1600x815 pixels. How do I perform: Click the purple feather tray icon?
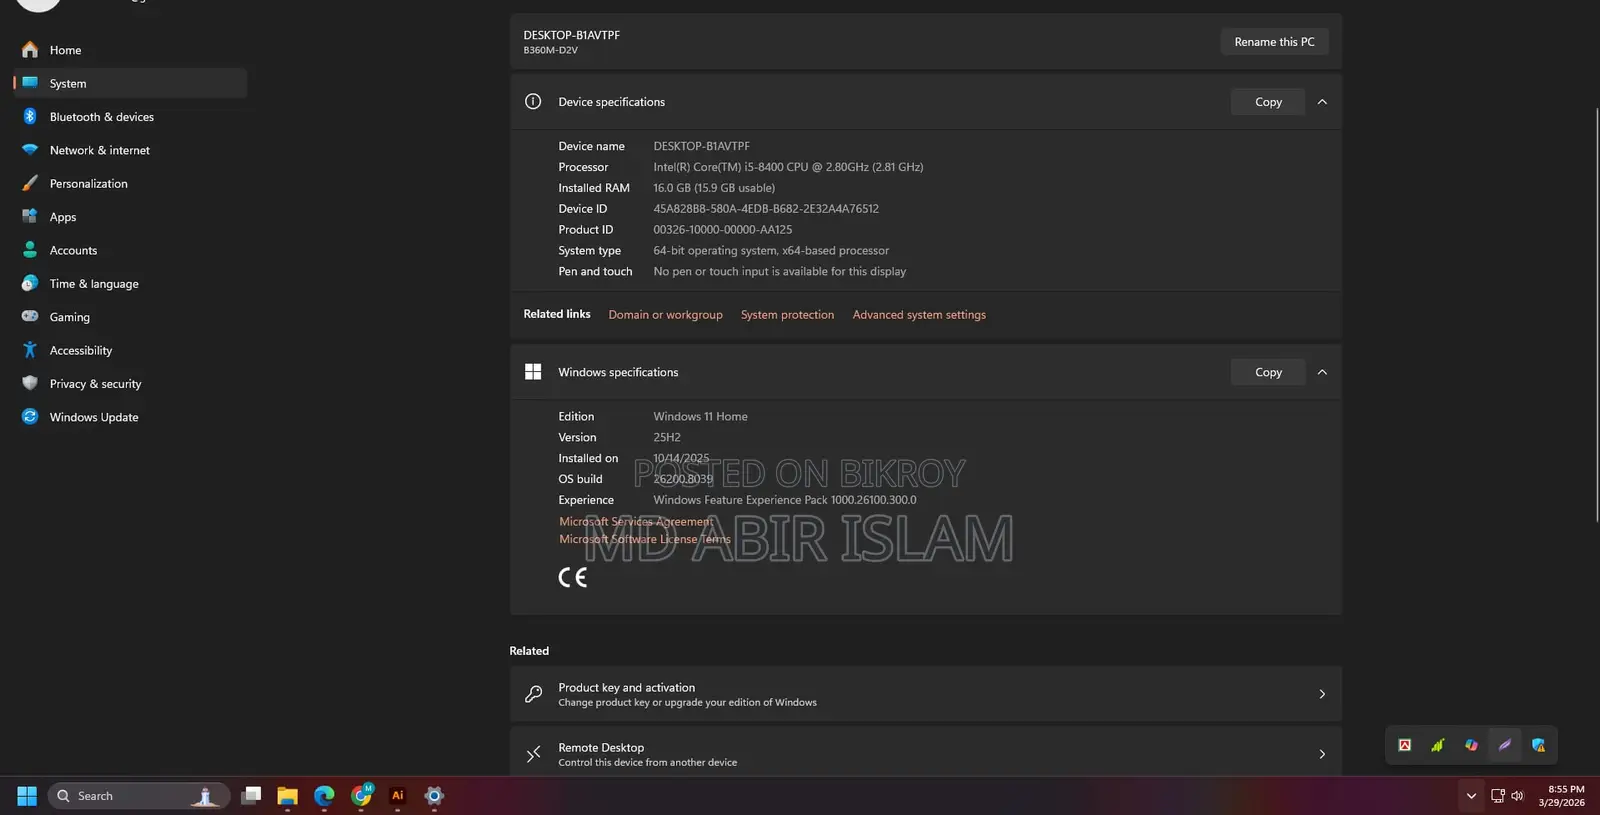click(1505, 745)
